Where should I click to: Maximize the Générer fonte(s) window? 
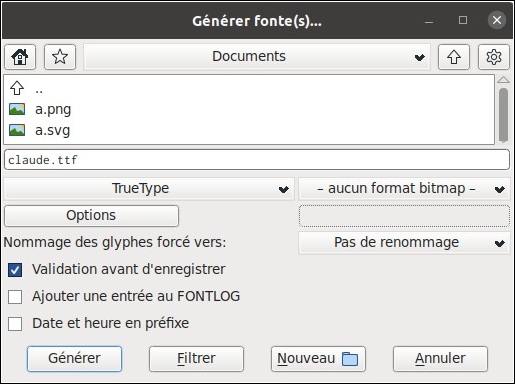[x=463, y=20]
